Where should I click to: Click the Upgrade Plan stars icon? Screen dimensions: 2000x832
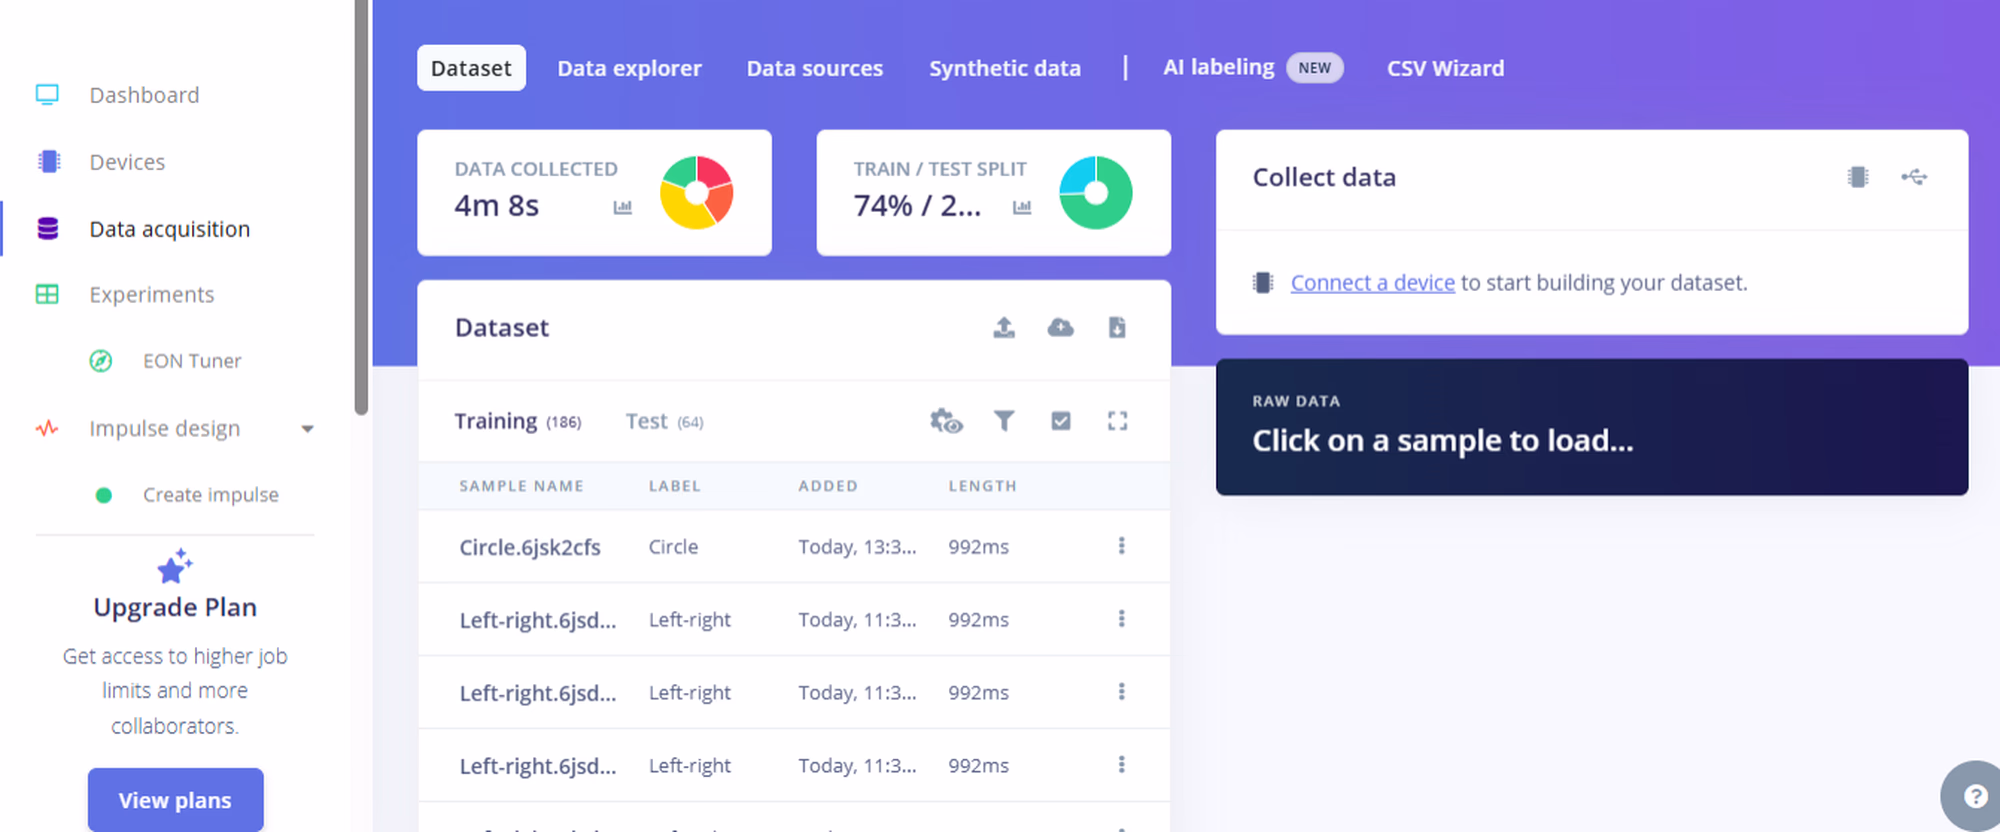(175, 566)
